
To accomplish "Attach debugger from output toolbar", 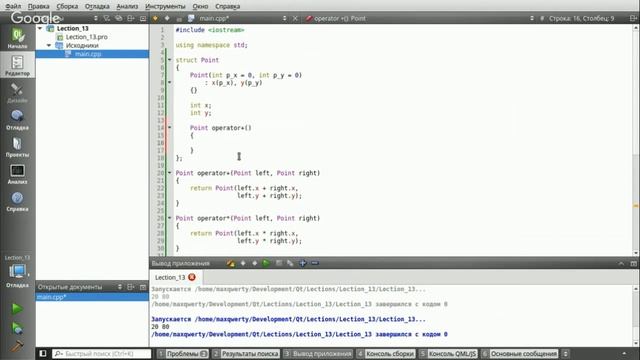I will pyautogui.click(x=290, y=263).
